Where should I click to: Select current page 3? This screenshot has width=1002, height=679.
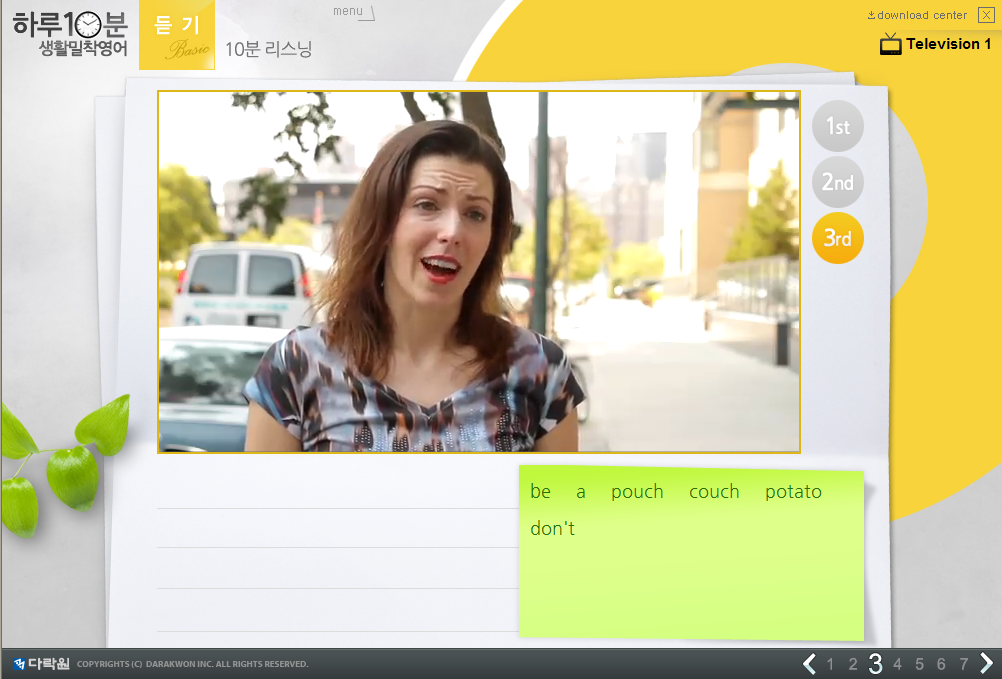[x=875, y=664]
